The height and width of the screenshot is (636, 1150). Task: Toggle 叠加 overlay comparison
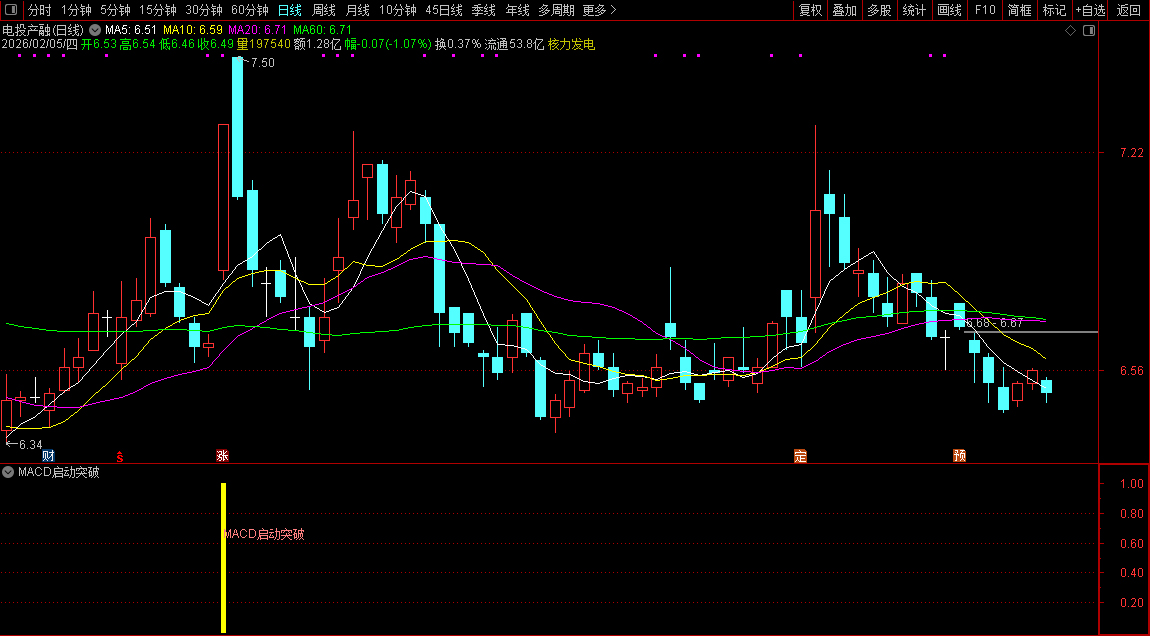point(845,10)
